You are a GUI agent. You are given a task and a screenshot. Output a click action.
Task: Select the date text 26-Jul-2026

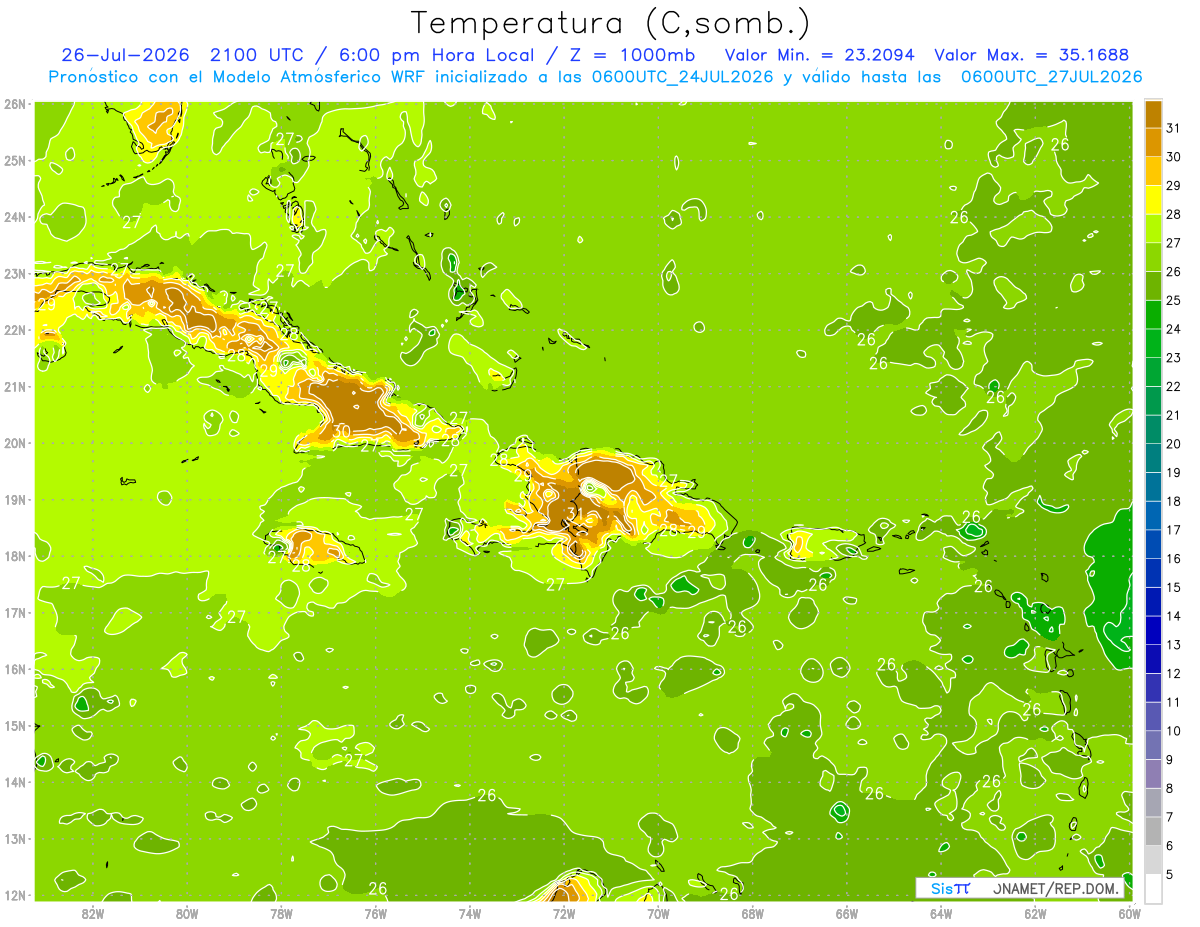pyautogui.click(x=128, y=55)
